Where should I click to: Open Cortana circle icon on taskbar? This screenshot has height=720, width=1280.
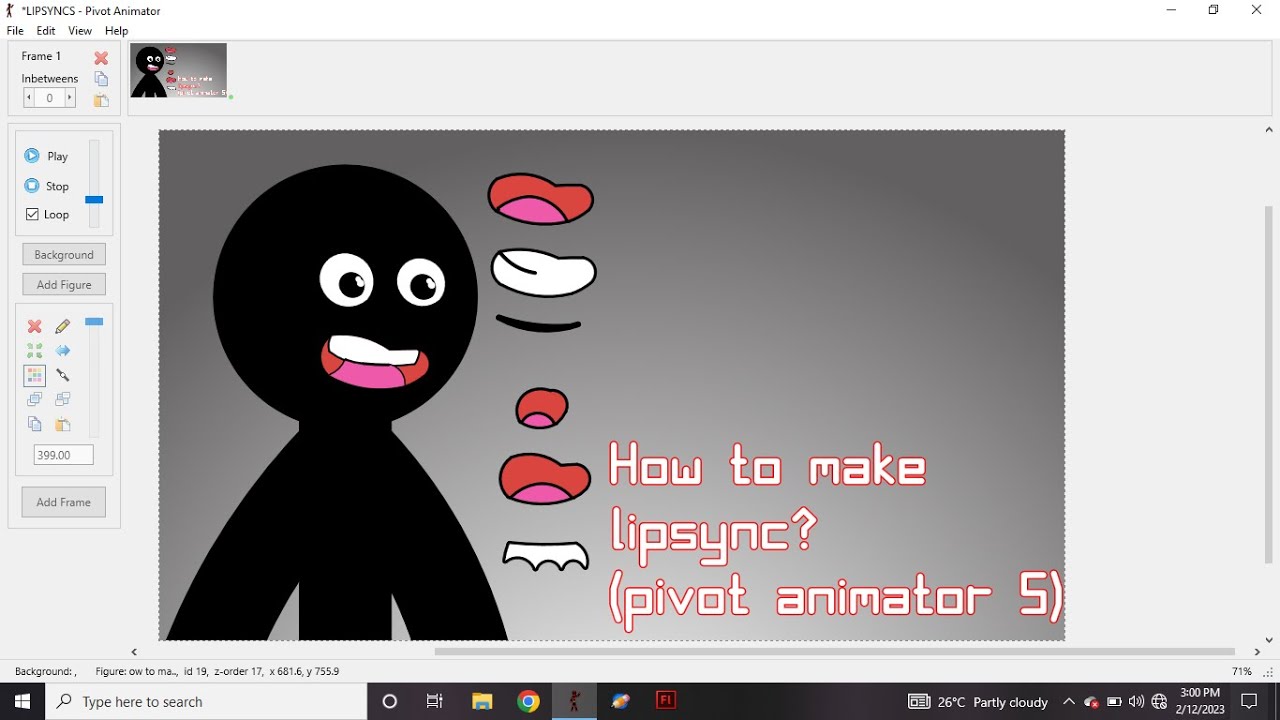(x=390, y=701)
